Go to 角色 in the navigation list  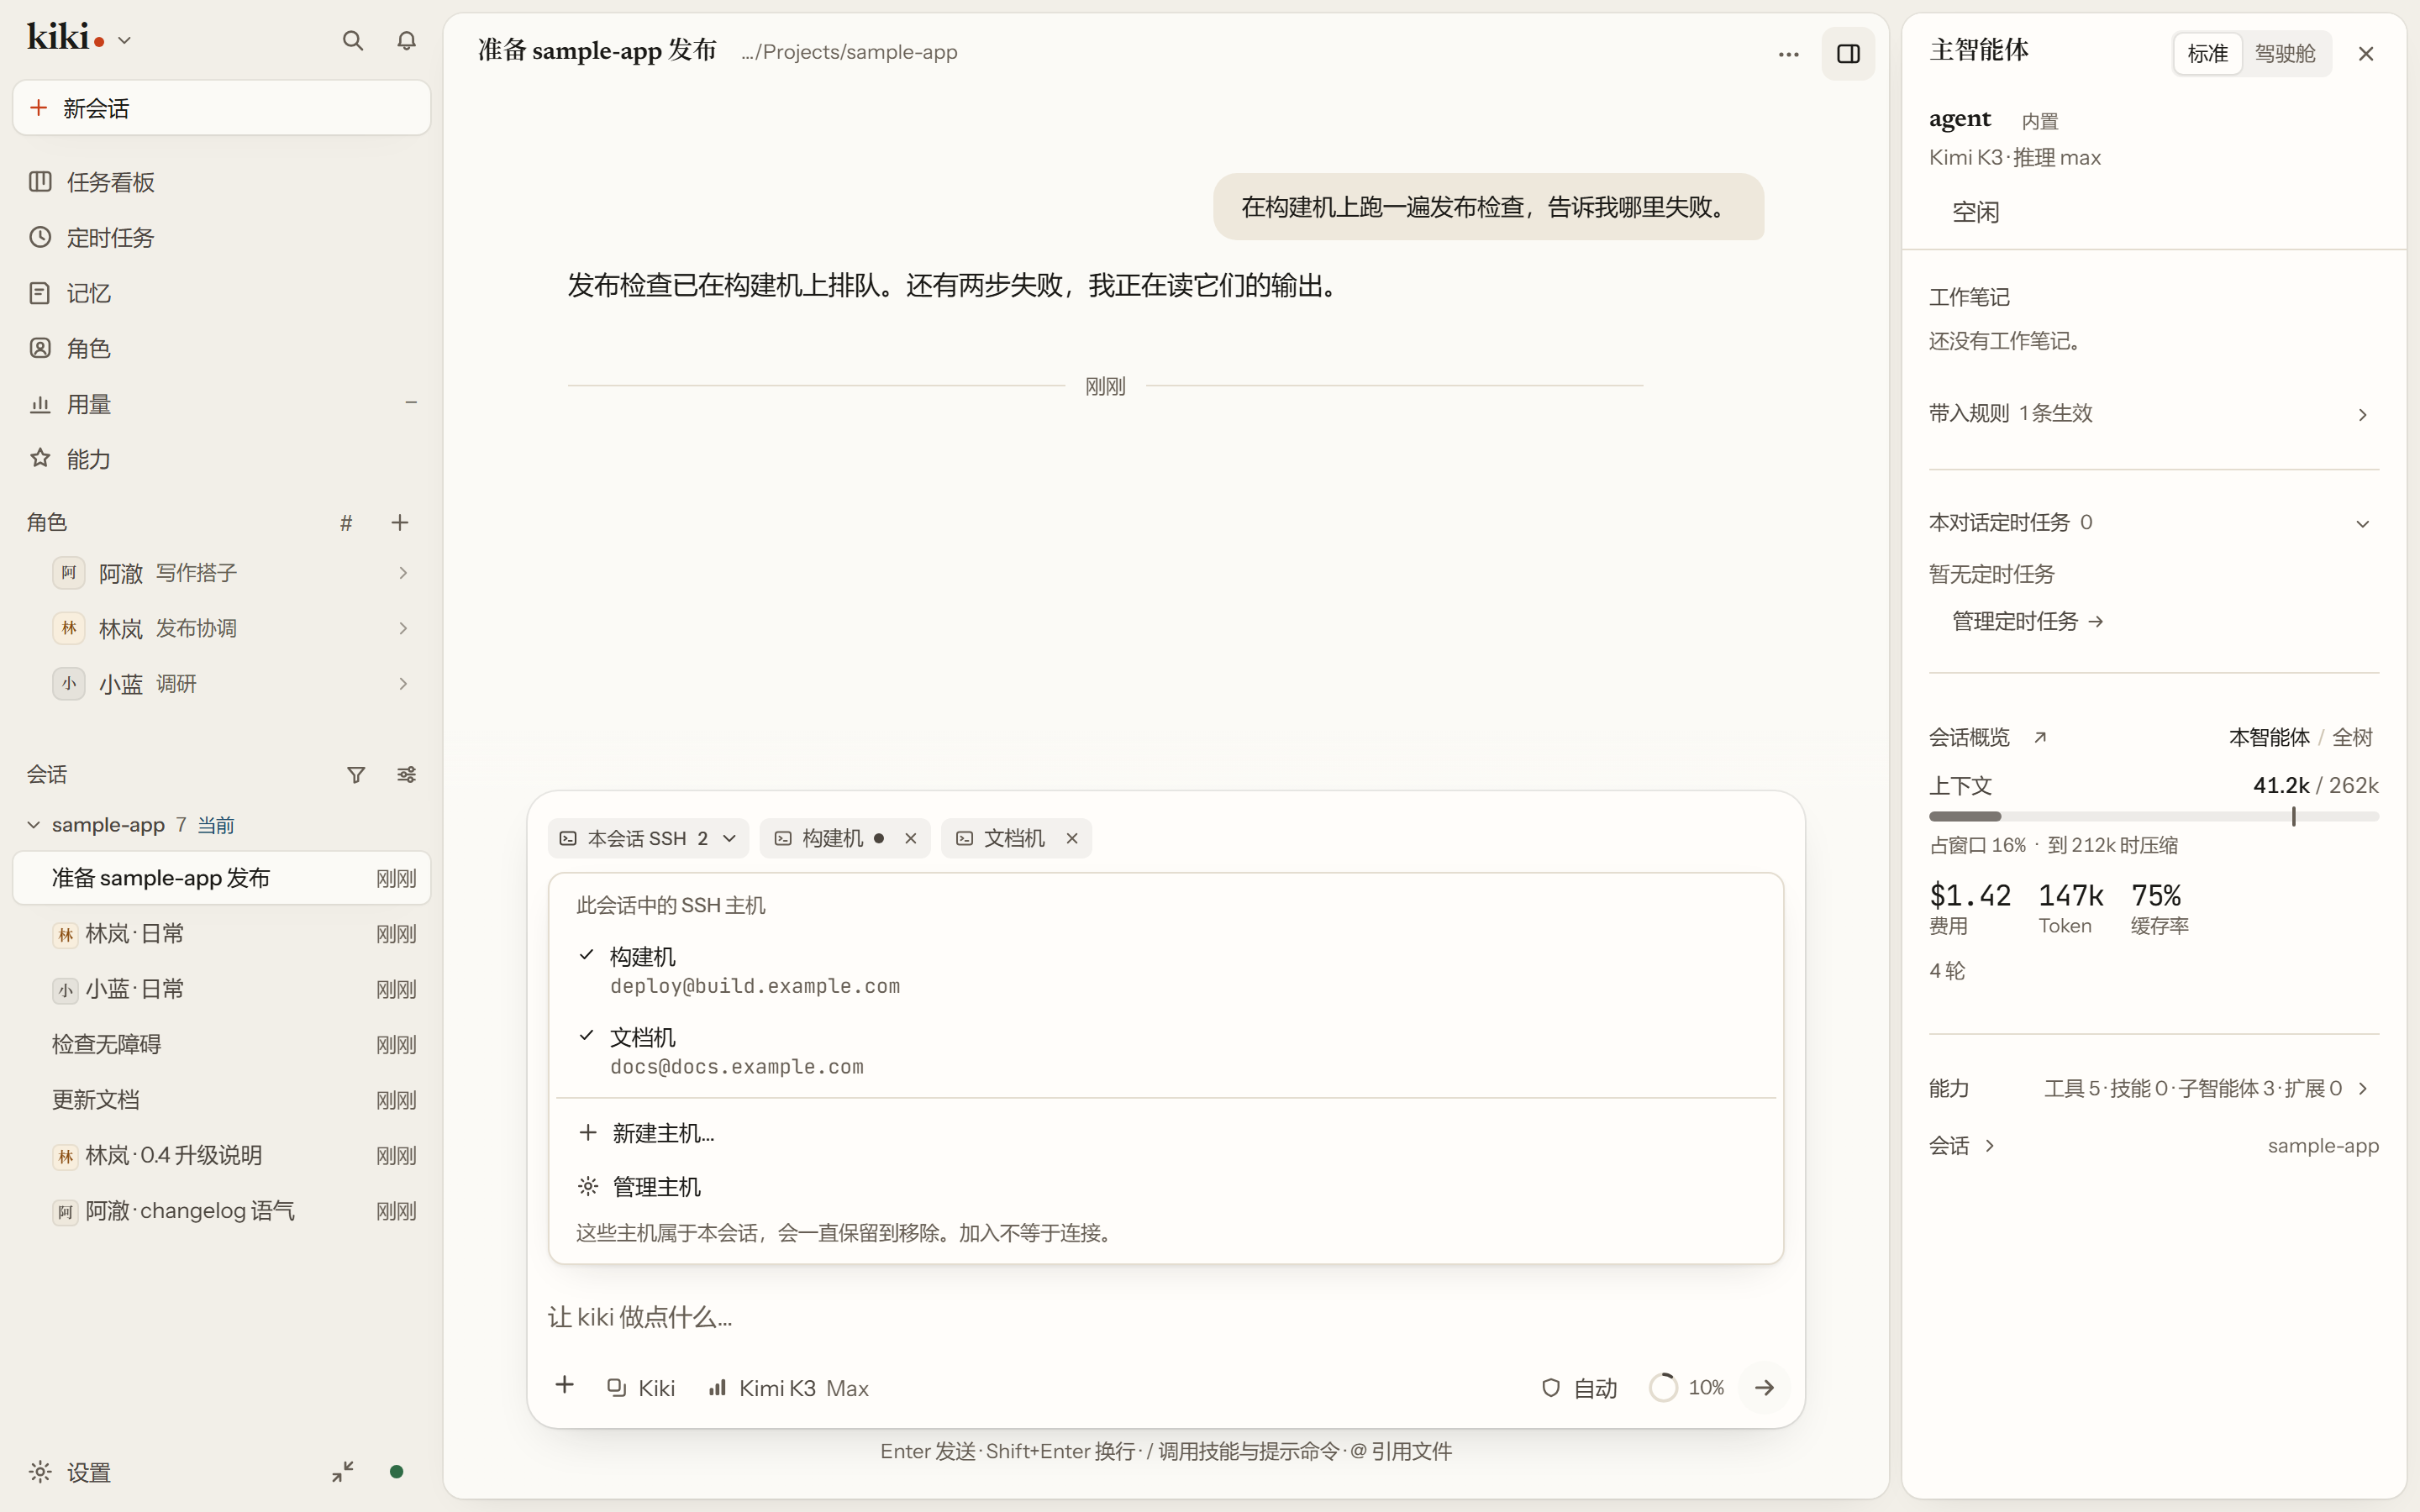click(x=222, y=348)
